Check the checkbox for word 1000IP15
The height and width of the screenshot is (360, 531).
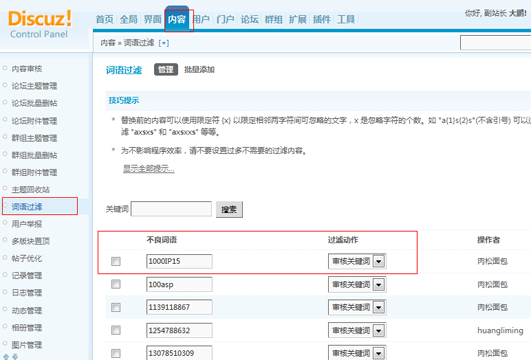[x=116, y=261]
